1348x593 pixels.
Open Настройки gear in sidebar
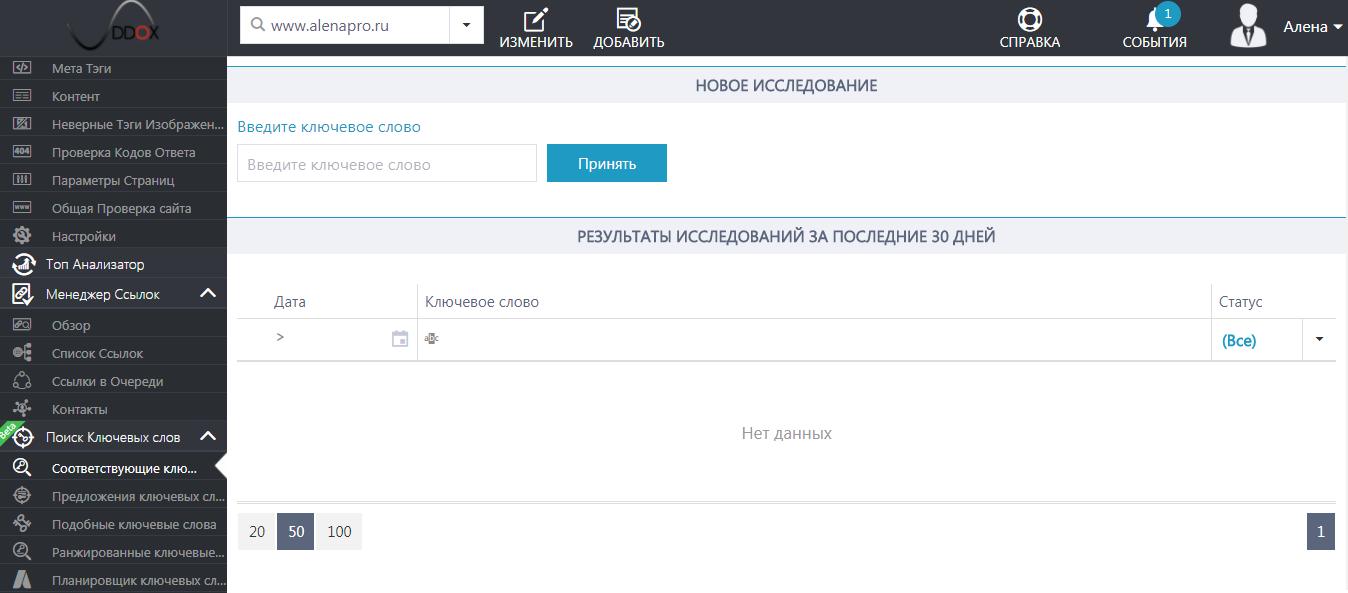coord(22,236)
